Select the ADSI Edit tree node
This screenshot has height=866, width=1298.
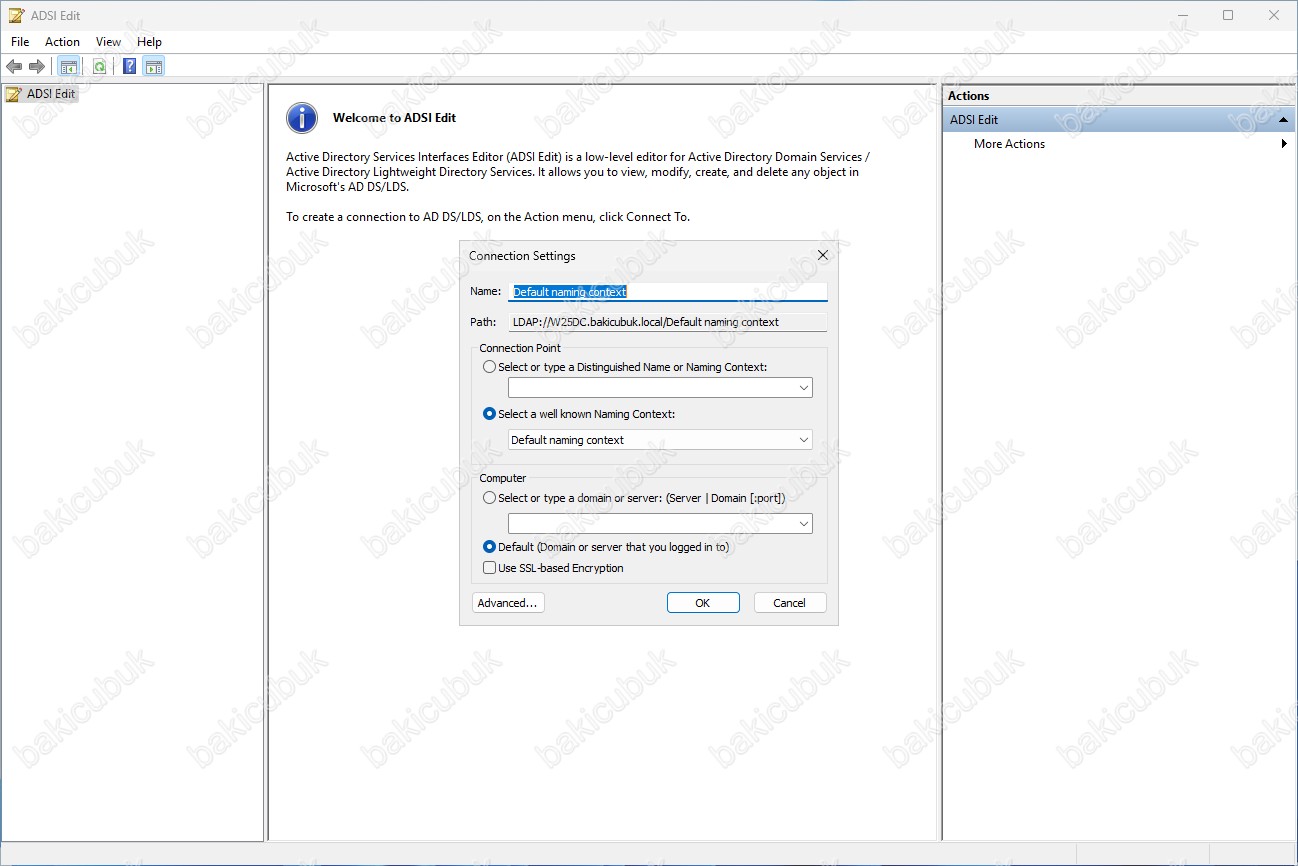pos(40,94)
